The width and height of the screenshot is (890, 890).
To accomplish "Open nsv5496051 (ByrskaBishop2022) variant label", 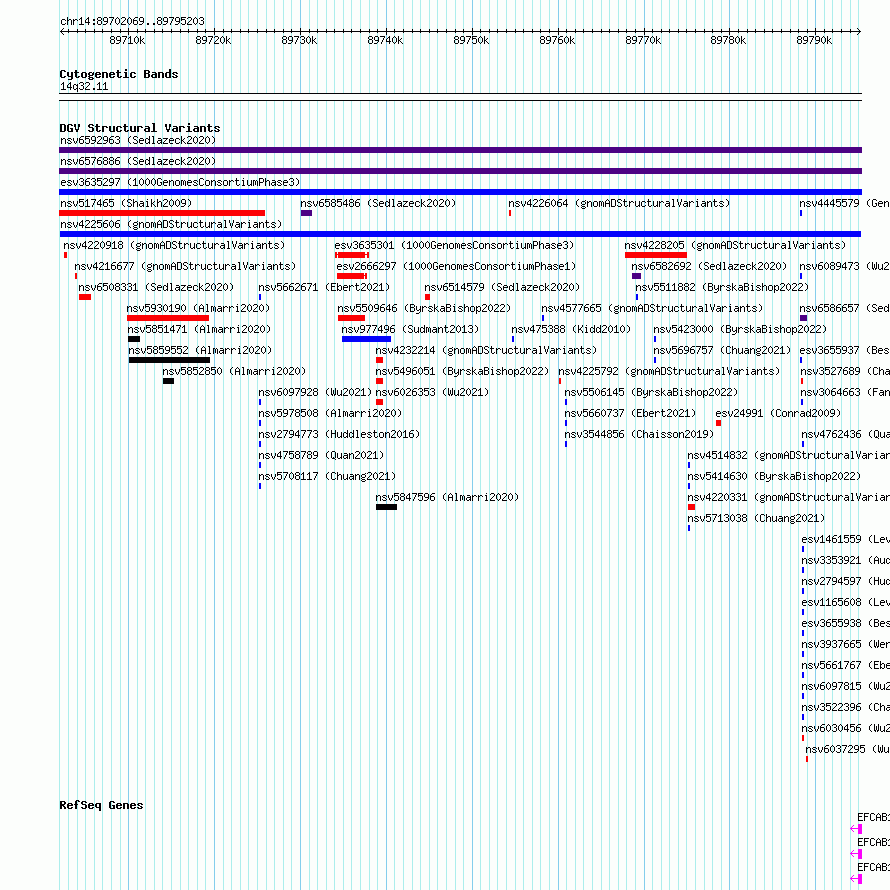I will [x=462, y=371].
